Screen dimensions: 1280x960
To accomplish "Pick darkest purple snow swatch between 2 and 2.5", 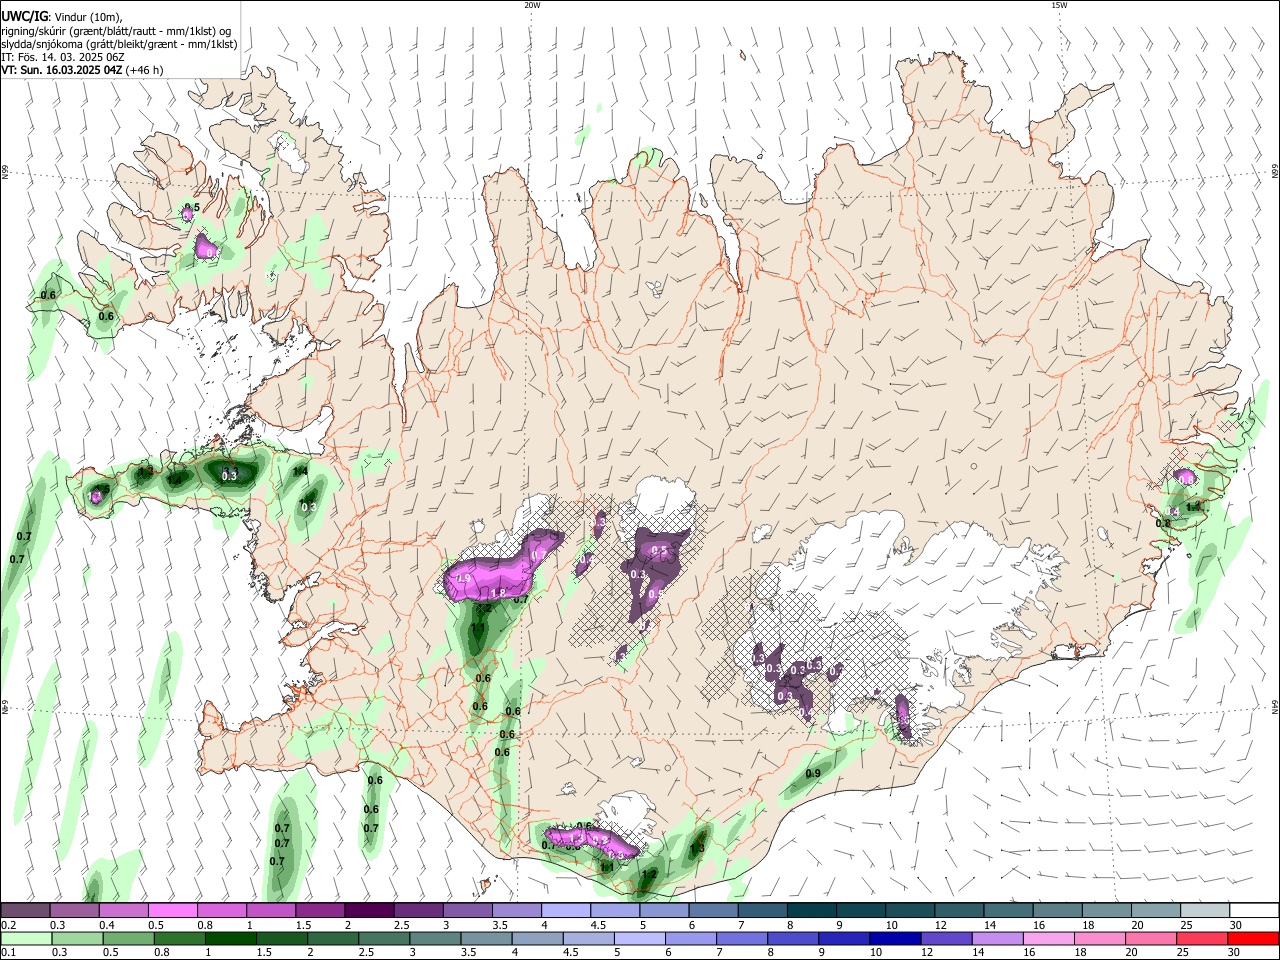I will tap(369, 910).
